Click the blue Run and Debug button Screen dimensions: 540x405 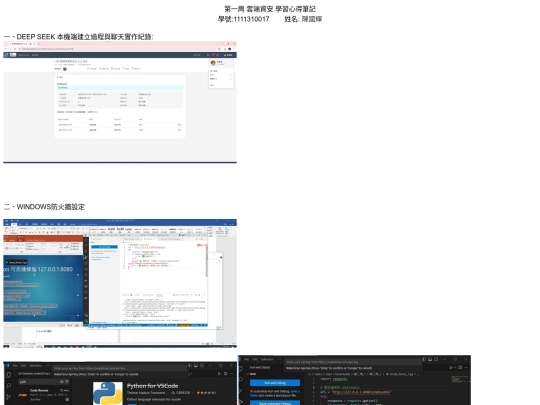(275, 383)
